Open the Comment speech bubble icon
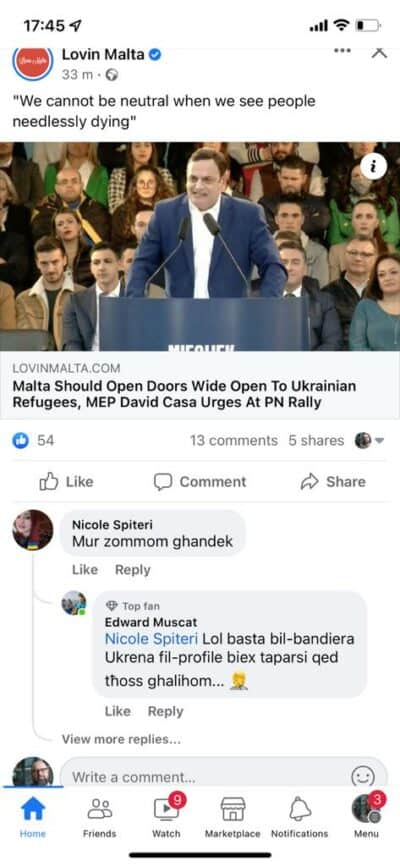Viewport: 400px width, 866px height. pos(162,482)
